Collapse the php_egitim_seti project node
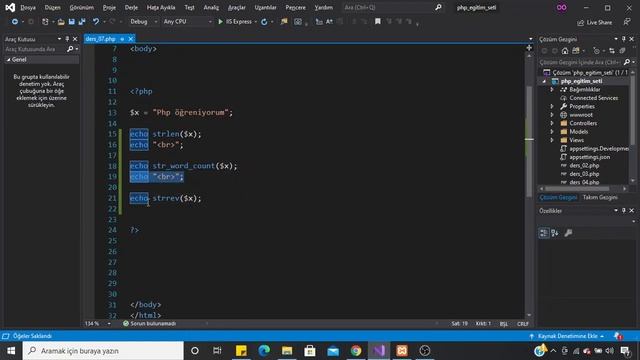Image resolution: width=640 pixels, height=360 pixels. coord(544,81)
